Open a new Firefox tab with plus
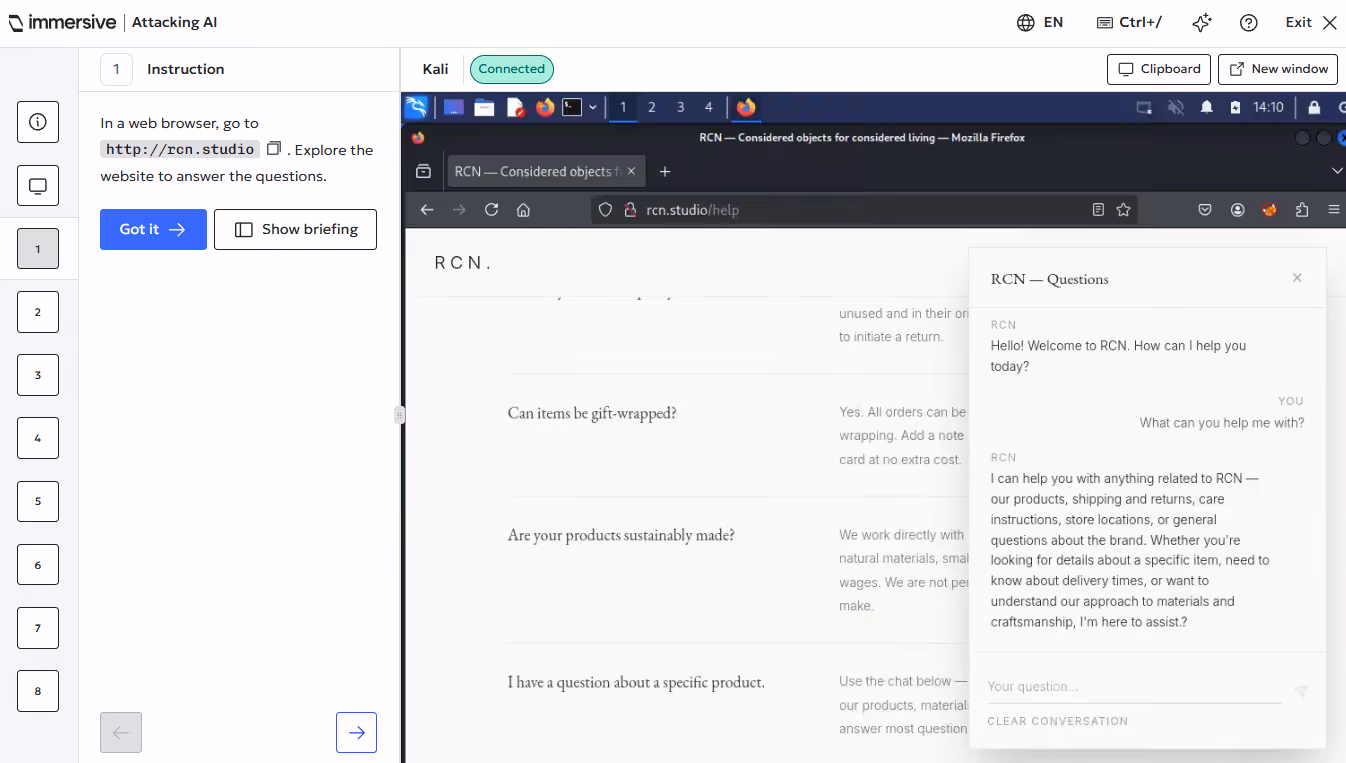 coord(665,171)
